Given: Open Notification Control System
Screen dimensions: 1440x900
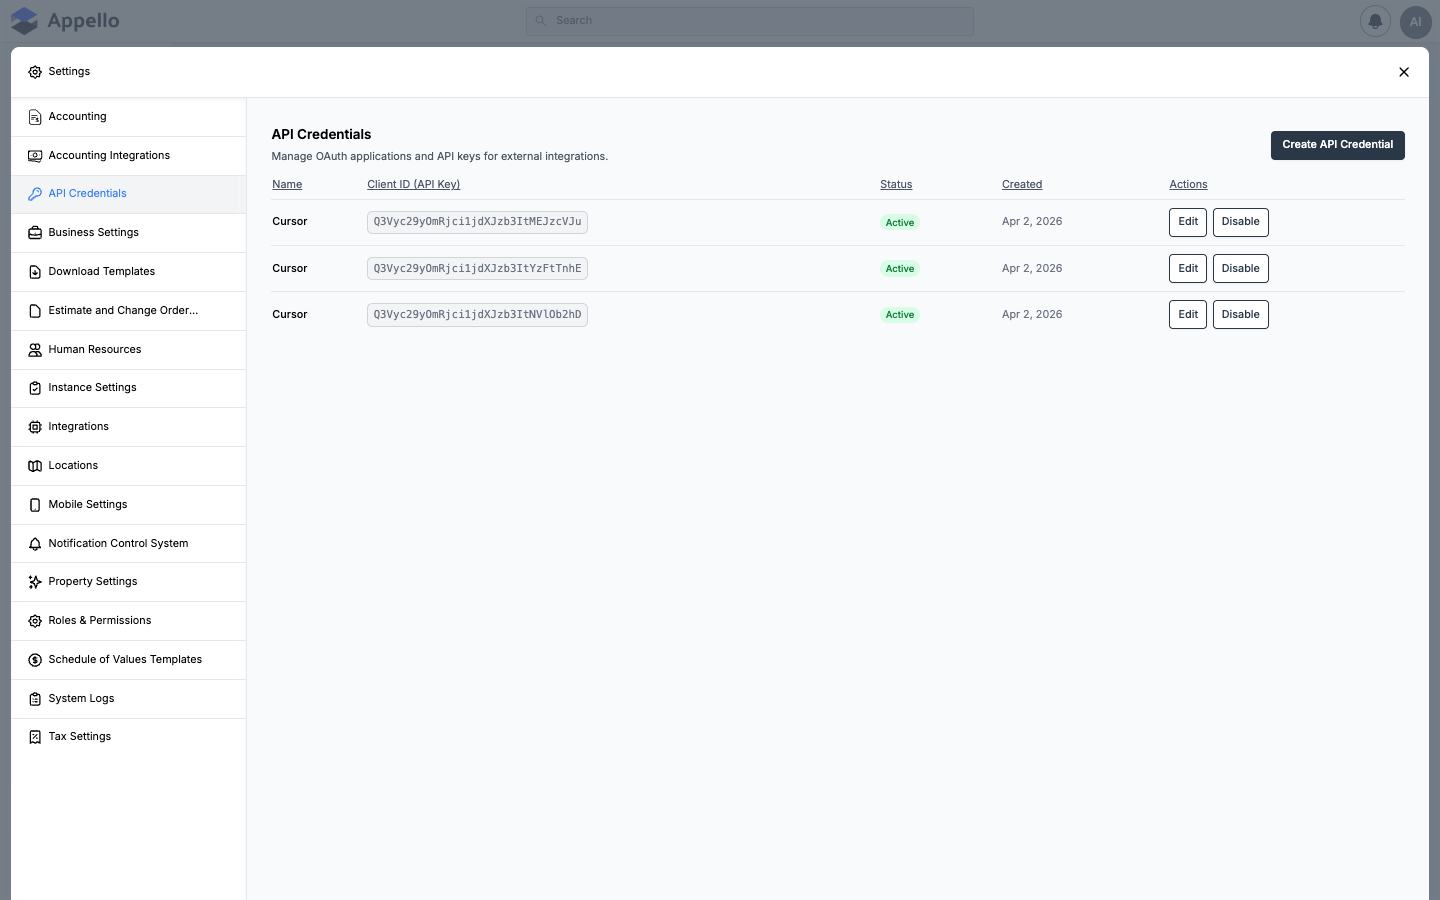Looking at the screenshot, I should pyautogui.click(x=128, y=544).
